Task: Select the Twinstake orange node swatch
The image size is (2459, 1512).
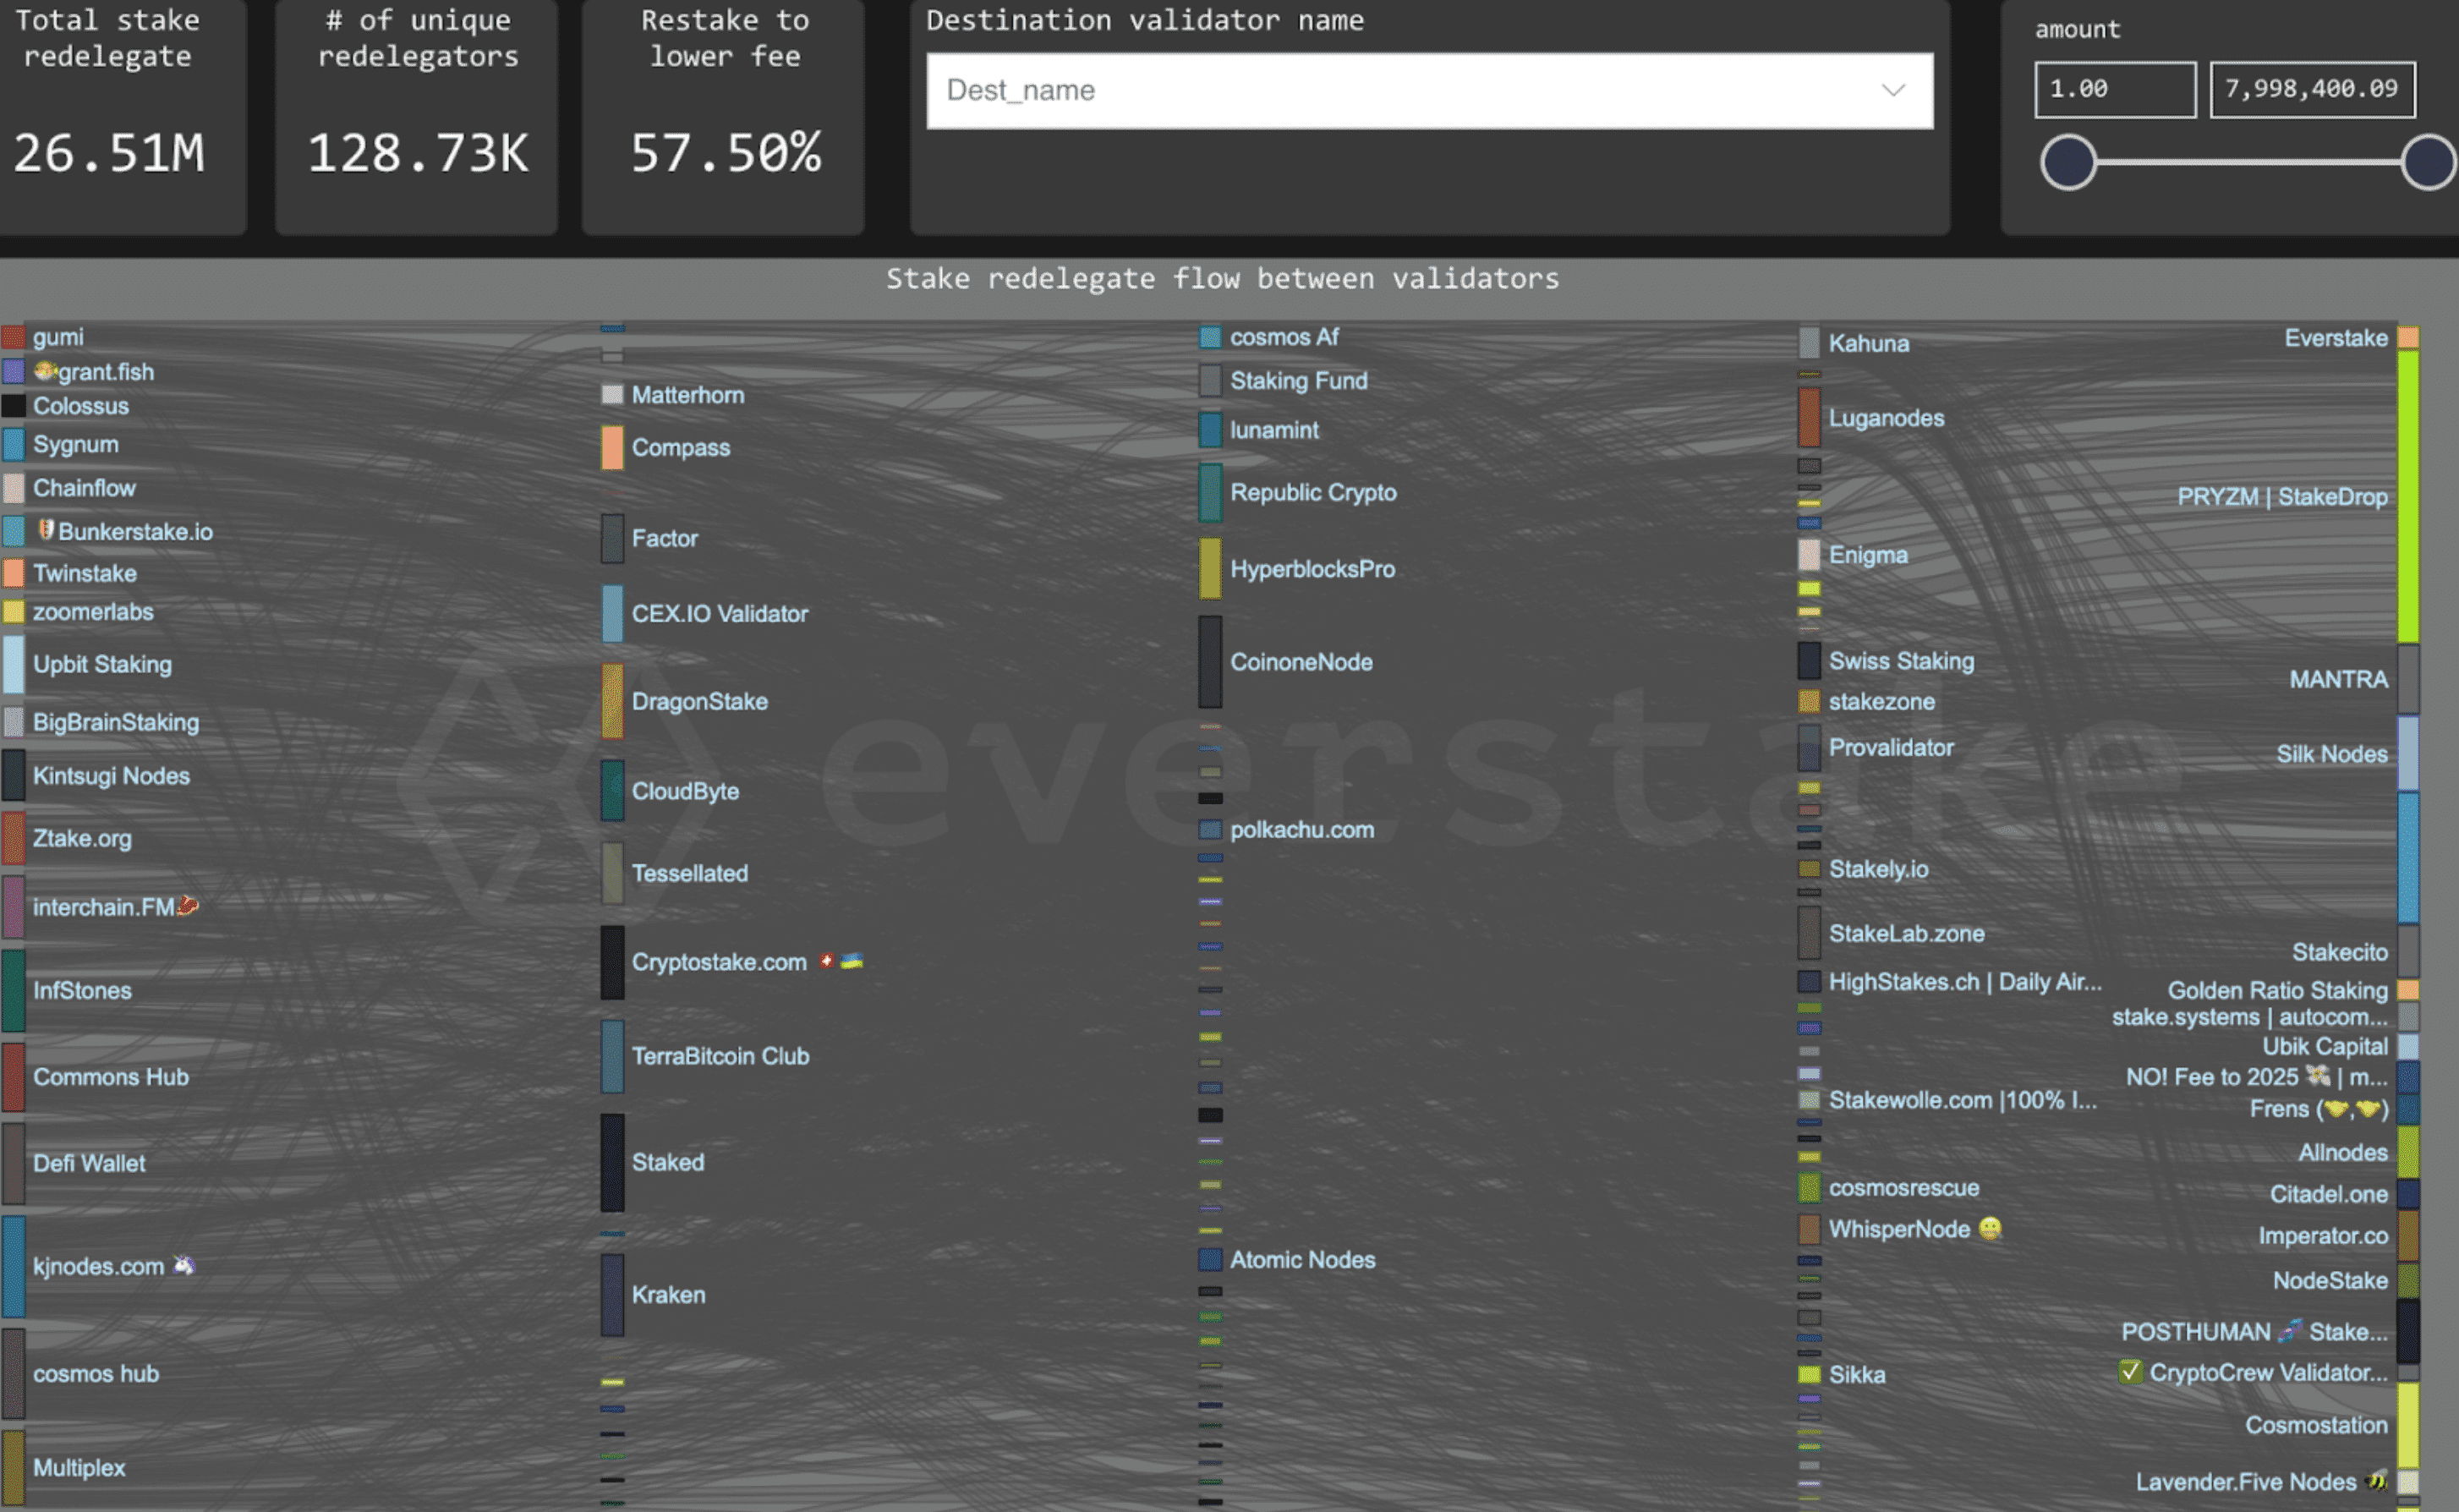Action: 13,573
